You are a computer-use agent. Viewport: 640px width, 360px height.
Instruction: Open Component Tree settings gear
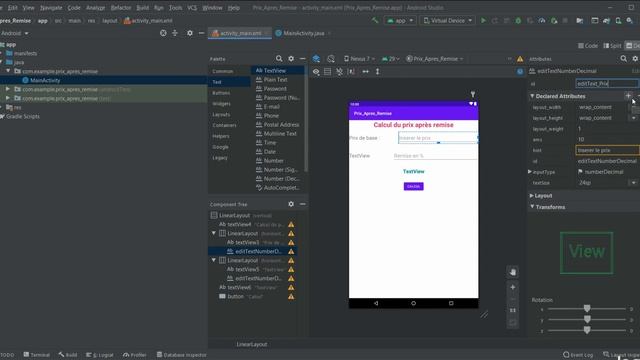tap(291, 204)
